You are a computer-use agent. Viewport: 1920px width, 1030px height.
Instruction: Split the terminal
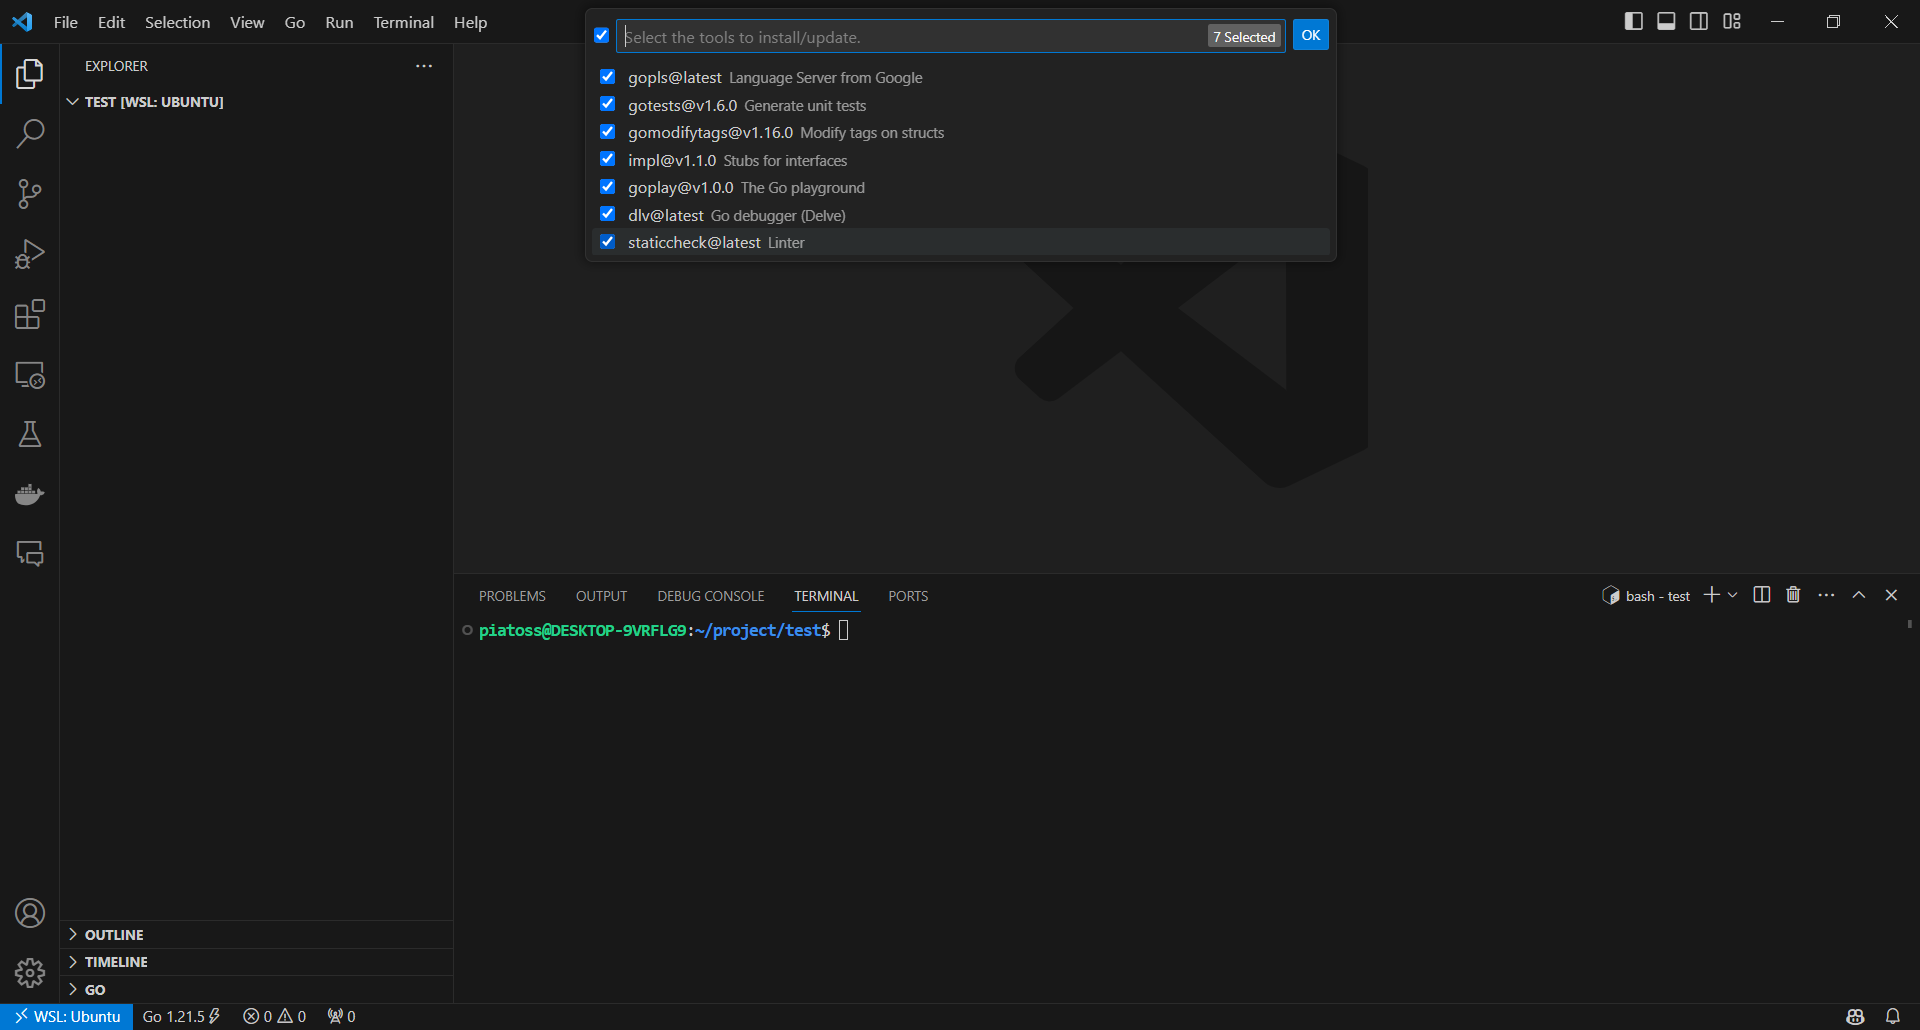pyautogui.click(x=1762, y=595)
